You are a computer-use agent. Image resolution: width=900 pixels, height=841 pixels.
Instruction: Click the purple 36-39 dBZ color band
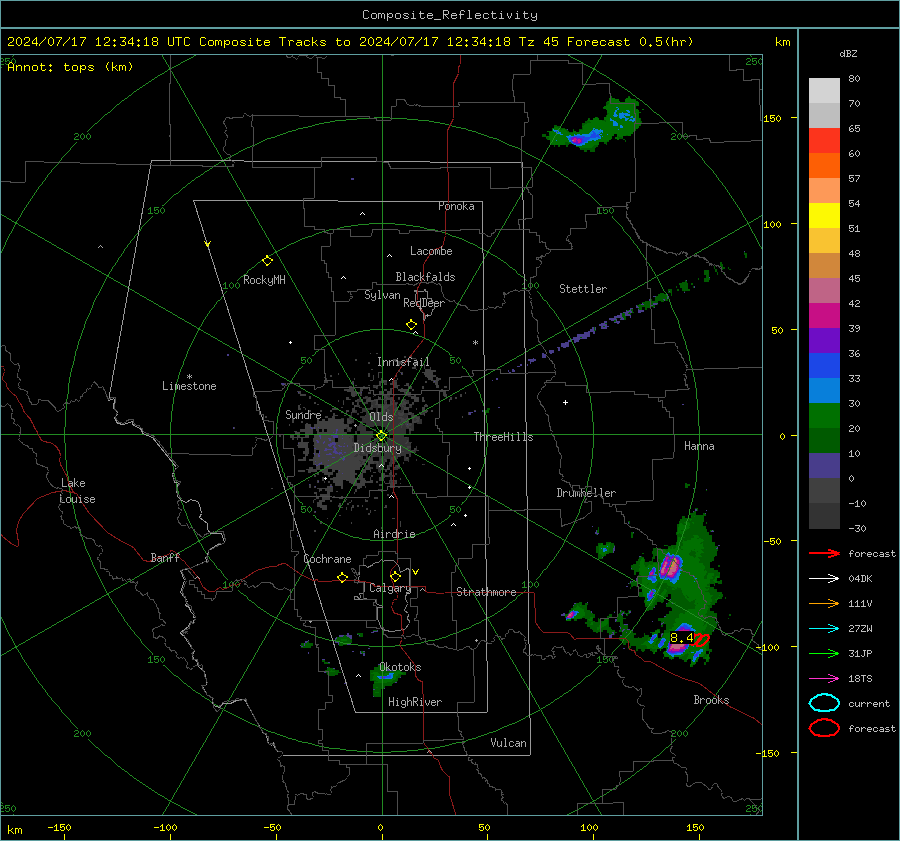pos(824,341)
